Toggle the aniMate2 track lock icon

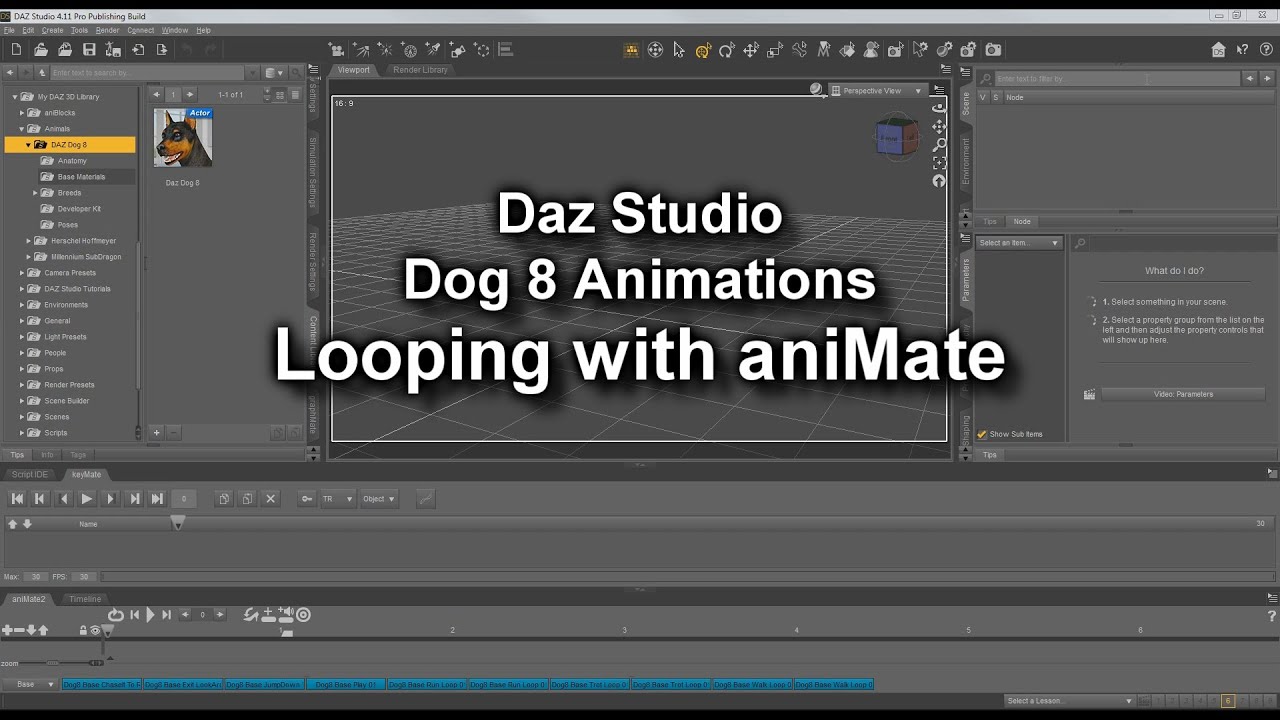click(84, 630)
